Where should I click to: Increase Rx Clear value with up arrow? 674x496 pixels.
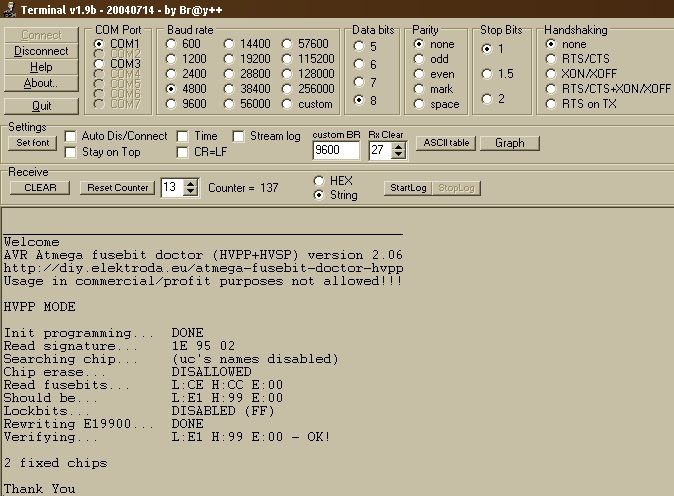[x=399, y=146]
